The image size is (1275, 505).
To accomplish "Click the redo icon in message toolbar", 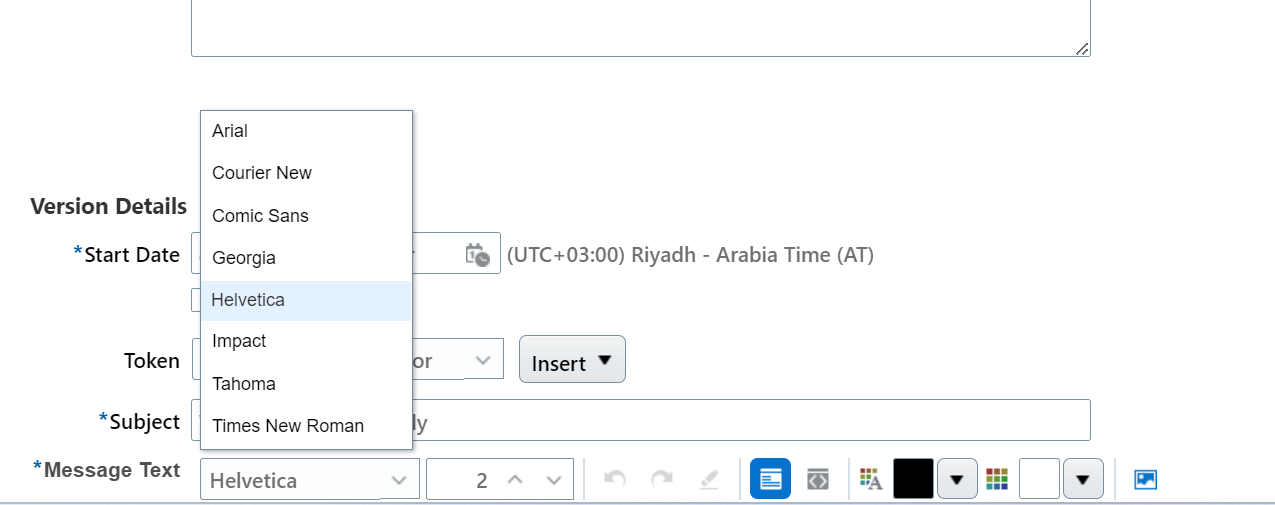I will point(662,480).
